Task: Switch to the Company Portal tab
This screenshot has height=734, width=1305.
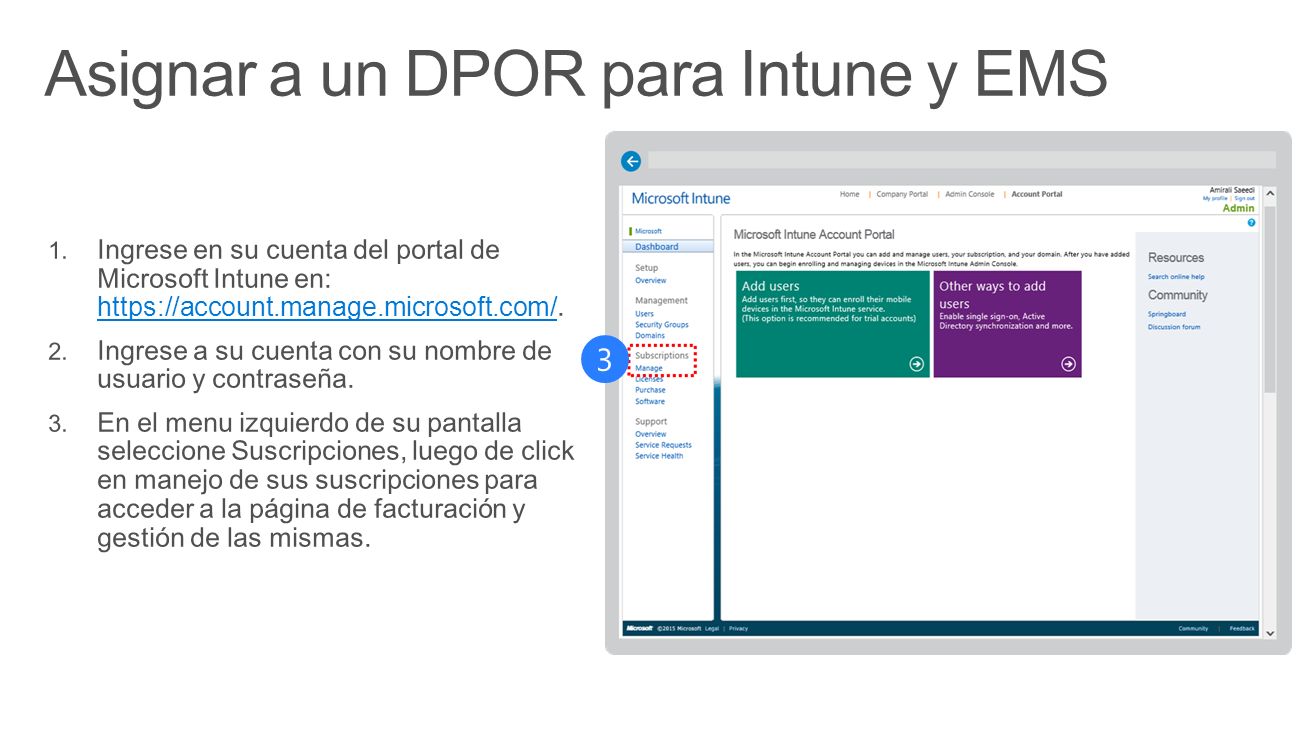Action: click(902, 194)
